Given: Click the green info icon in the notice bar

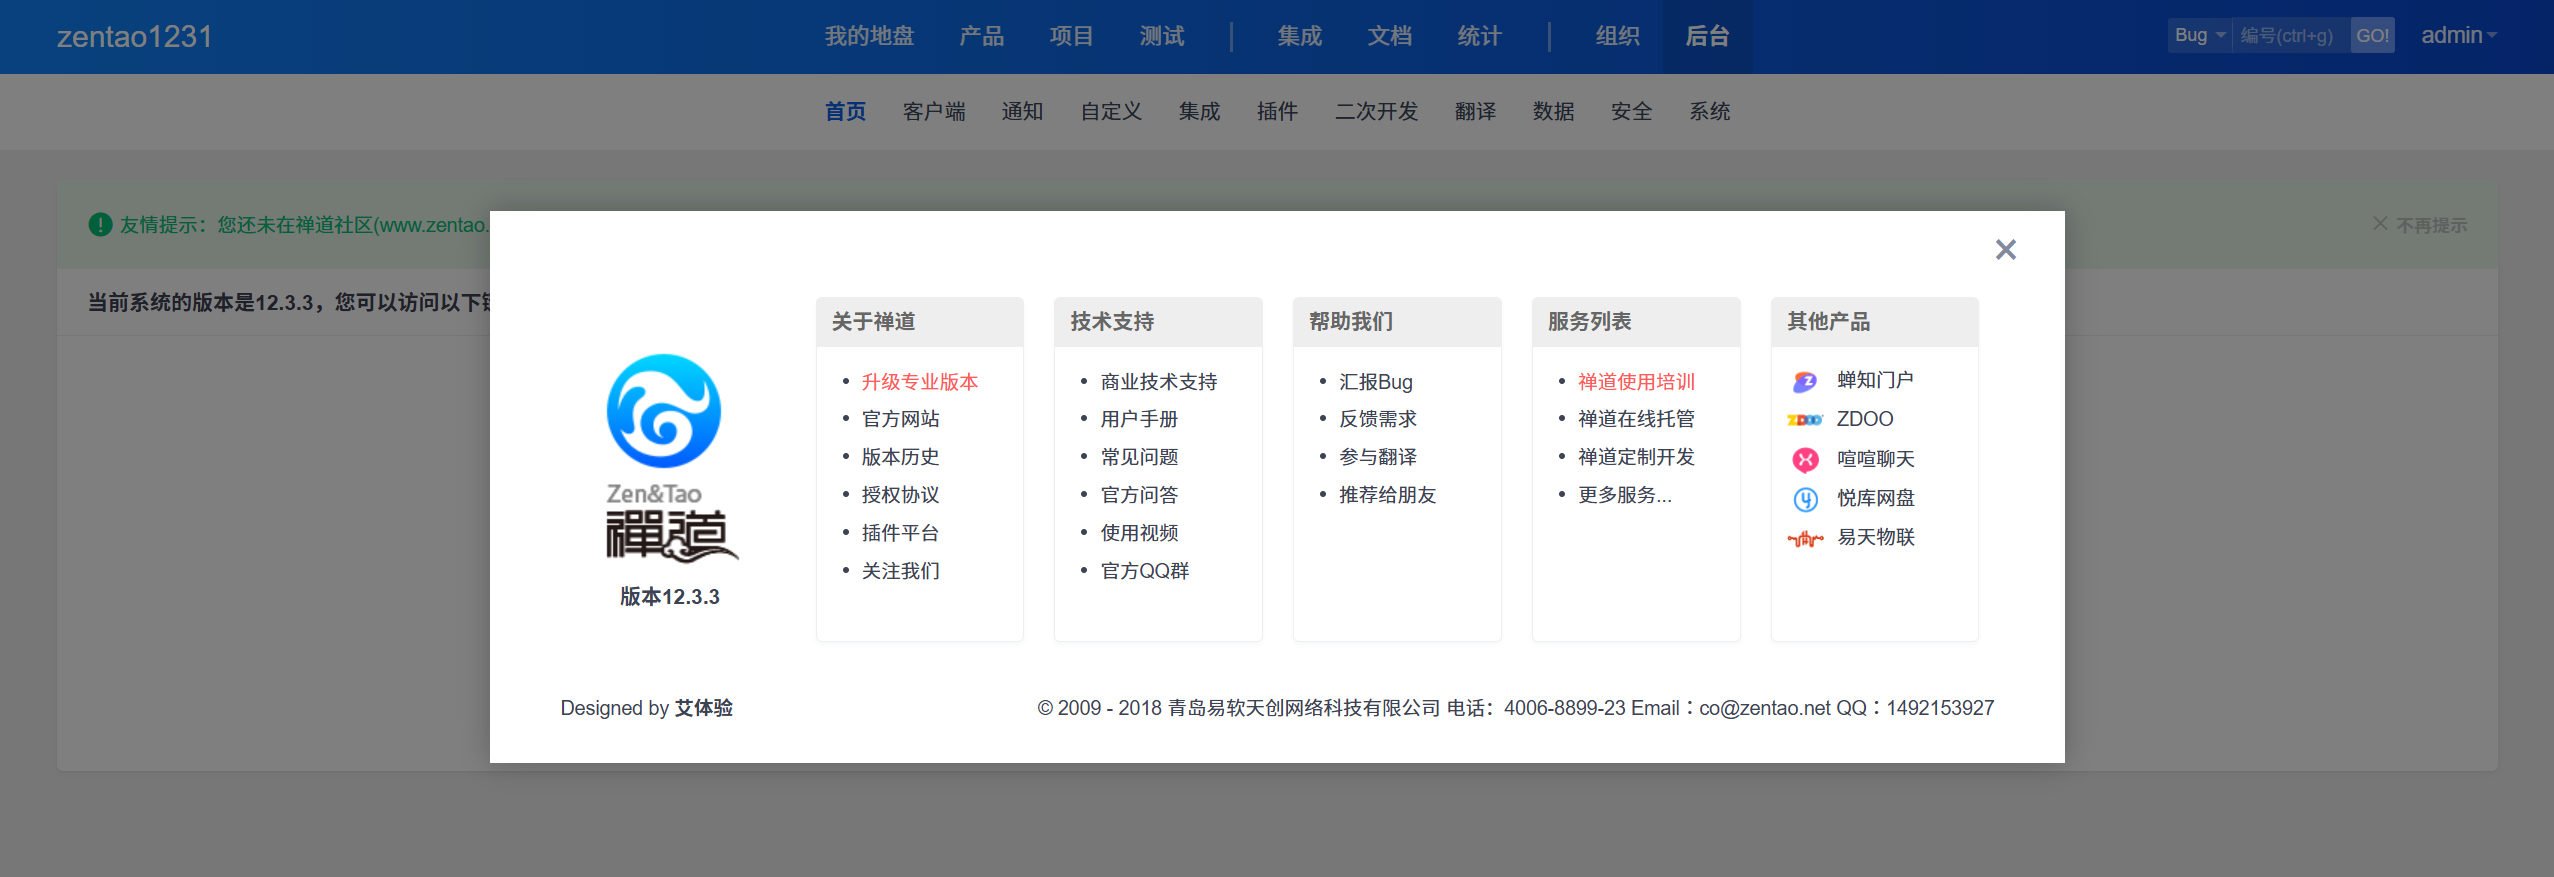Looking at the screenshot, I should pos(100,224).
